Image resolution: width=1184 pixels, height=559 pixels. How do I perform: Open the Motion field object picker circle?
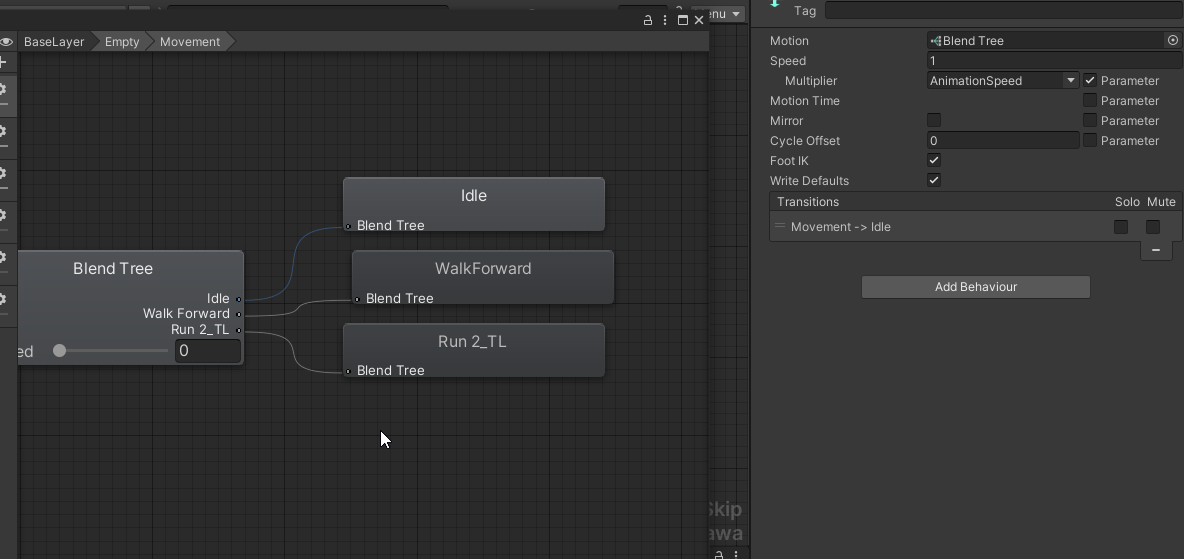click(1173, 41)
